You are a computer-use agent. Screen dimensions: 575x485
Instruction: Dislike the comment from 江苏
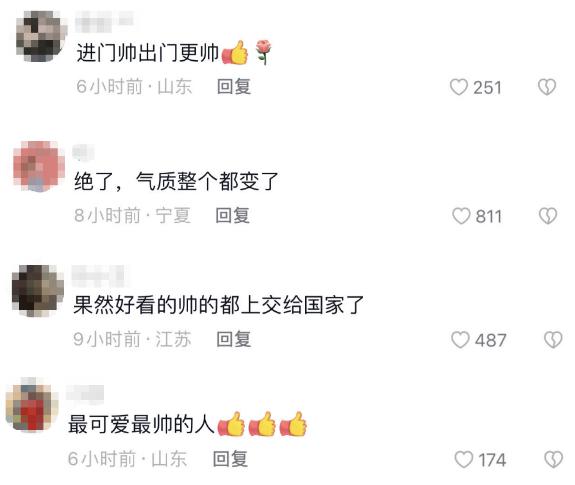[x=553, y=340]
